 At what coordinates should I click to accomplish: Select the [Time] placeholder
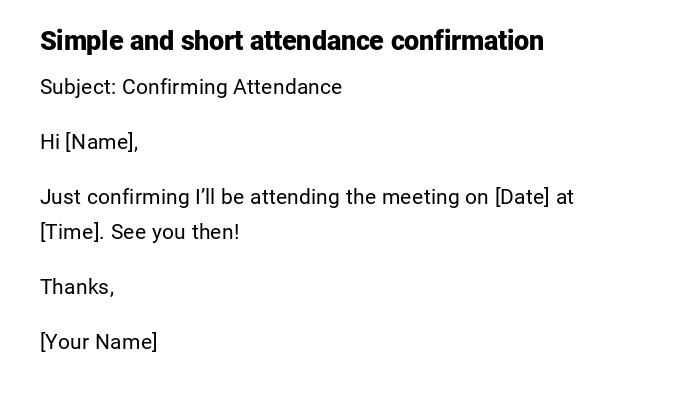coord(71,232)
